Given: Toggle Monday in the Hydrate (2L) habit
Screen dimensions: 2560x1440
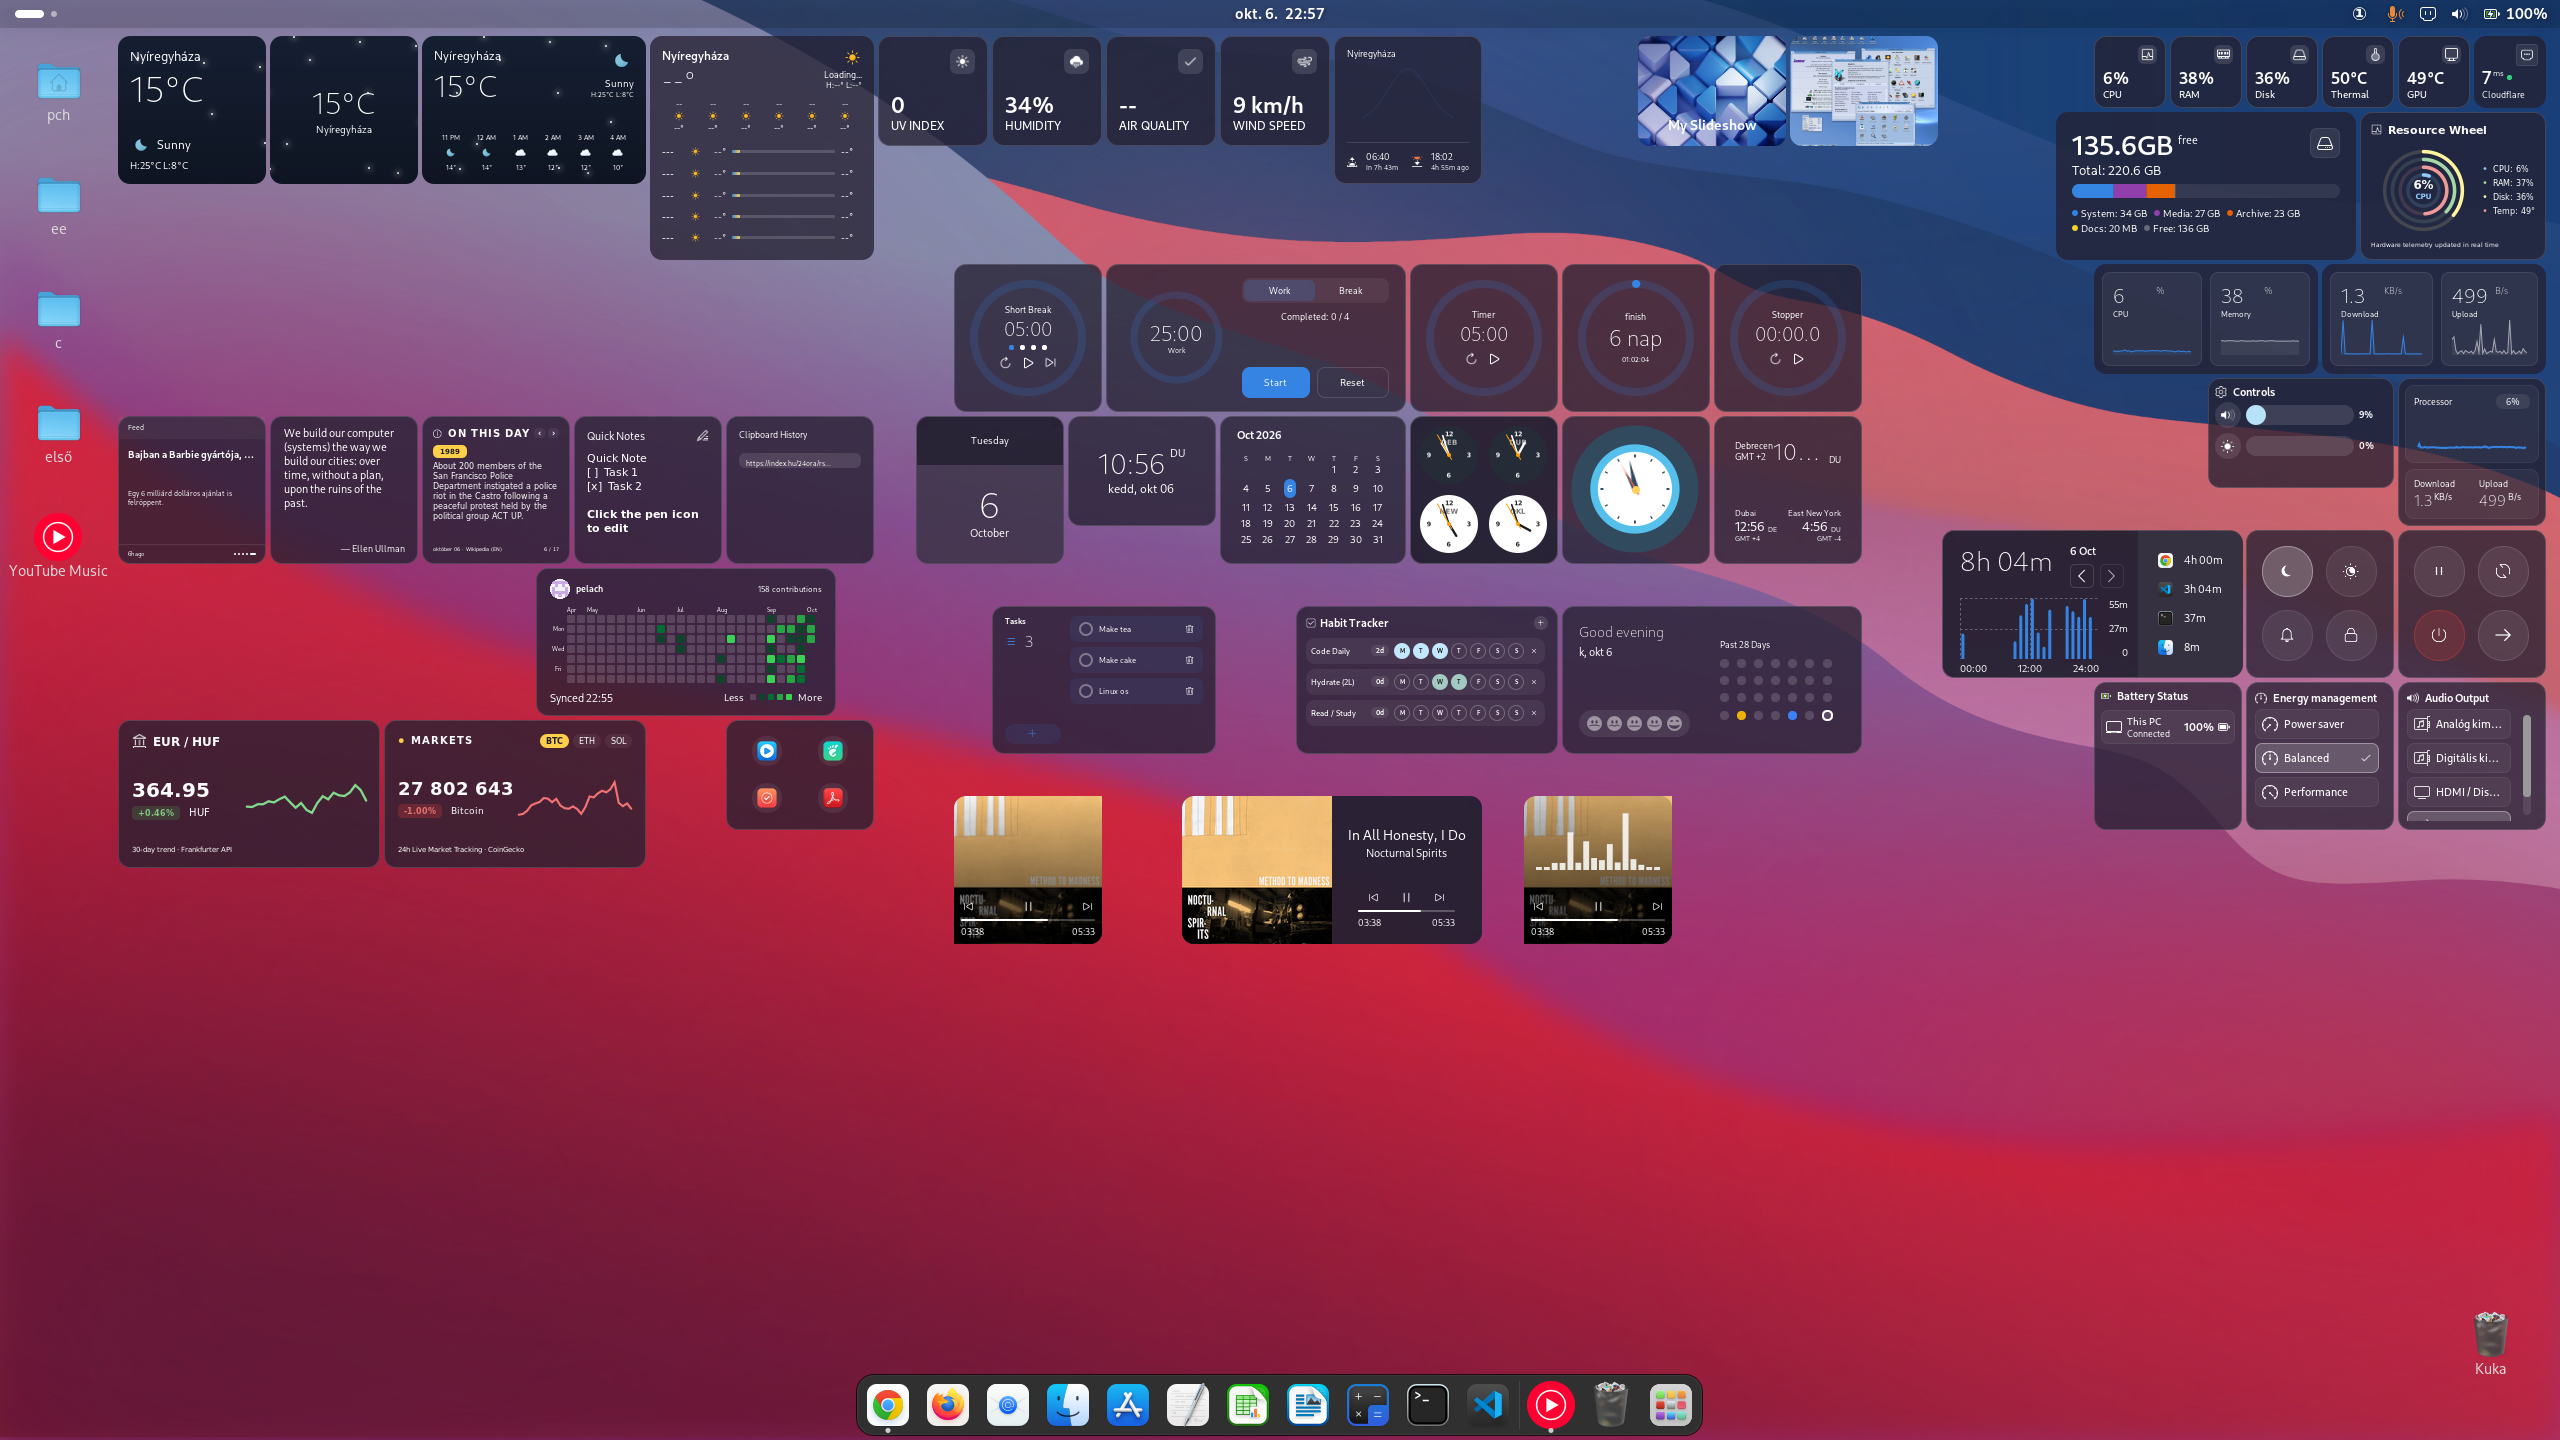Looking at the screenshot, I should (x=1401, y=682).
